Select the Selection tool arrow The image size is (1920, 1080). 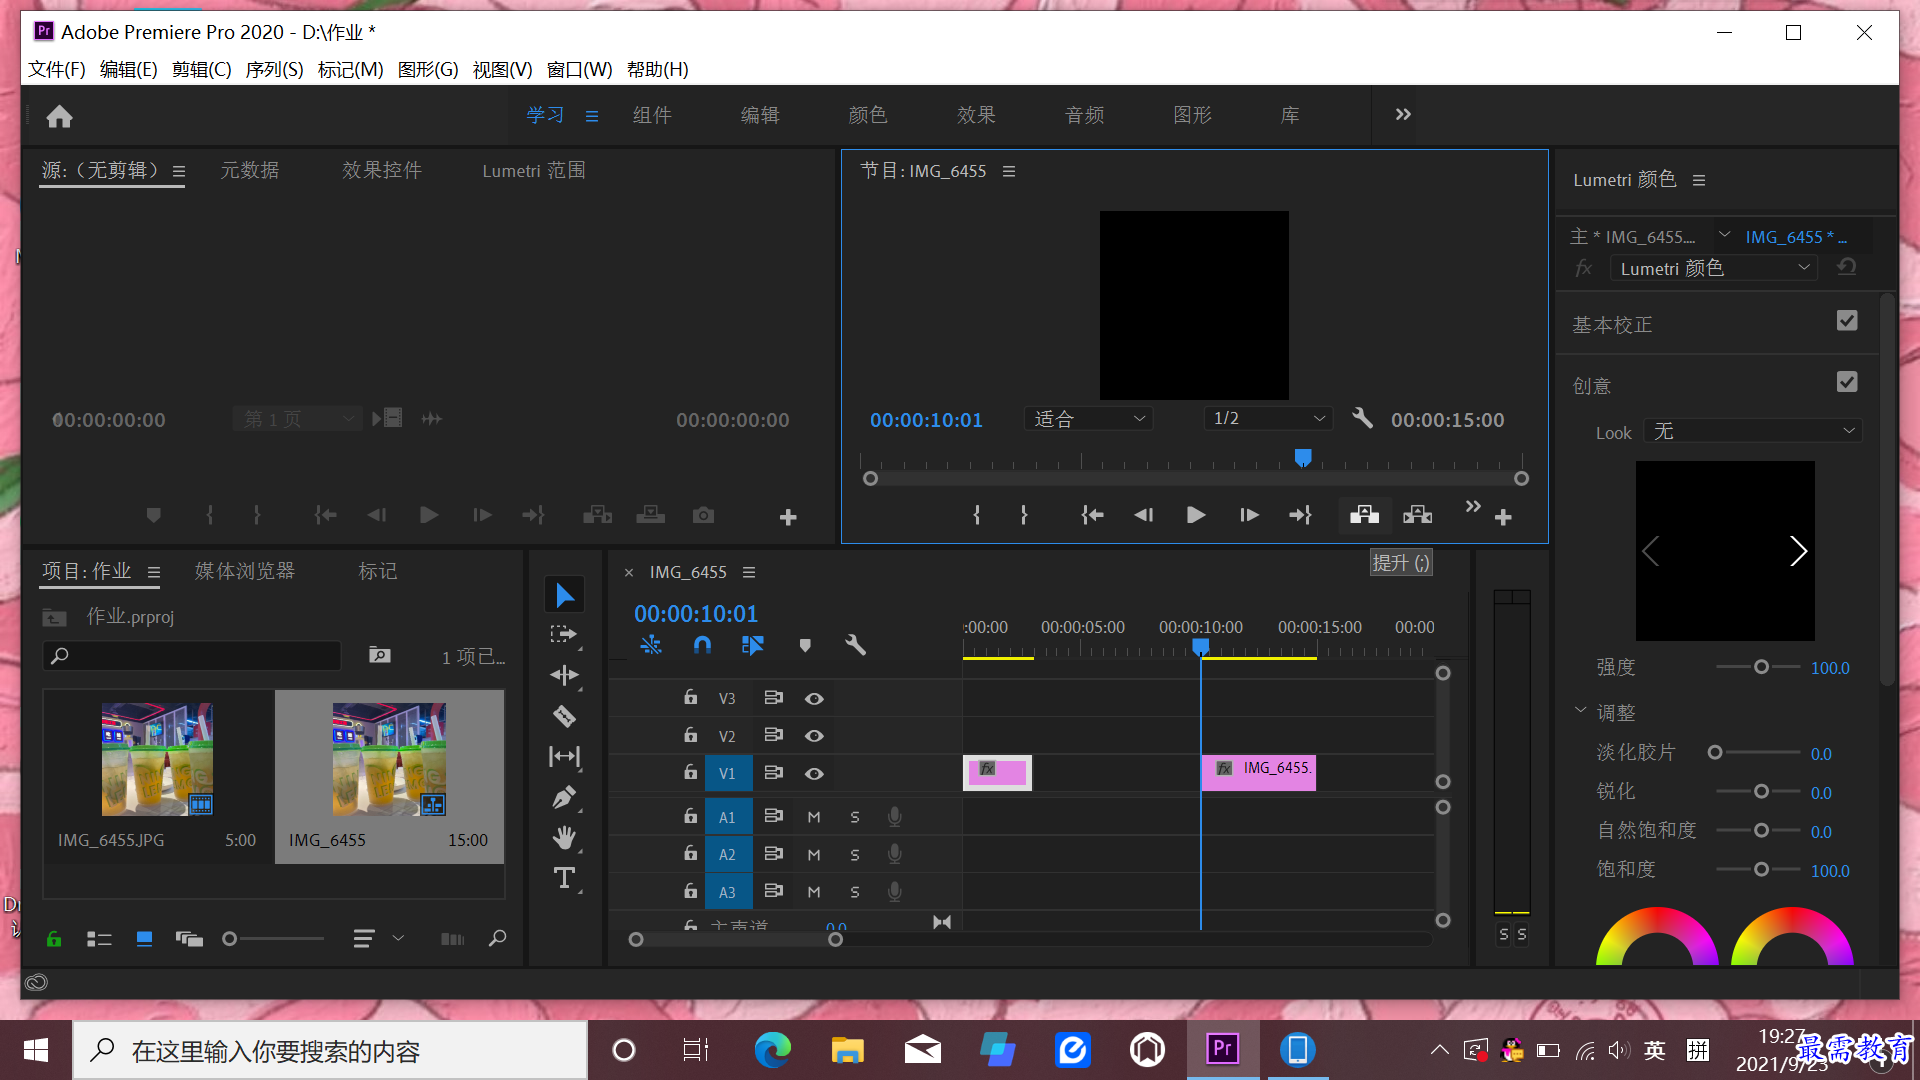pyautogui.click(x=565, y=595)
